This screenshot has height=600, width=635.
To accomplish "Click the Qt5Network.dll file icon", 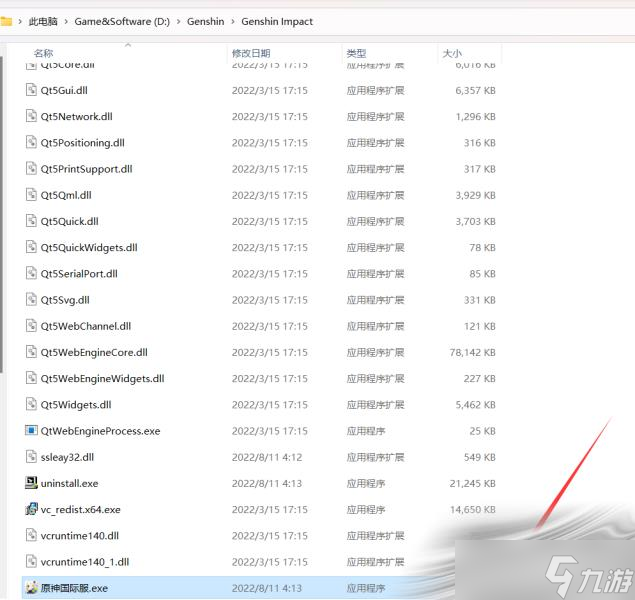I will point(31,116).
